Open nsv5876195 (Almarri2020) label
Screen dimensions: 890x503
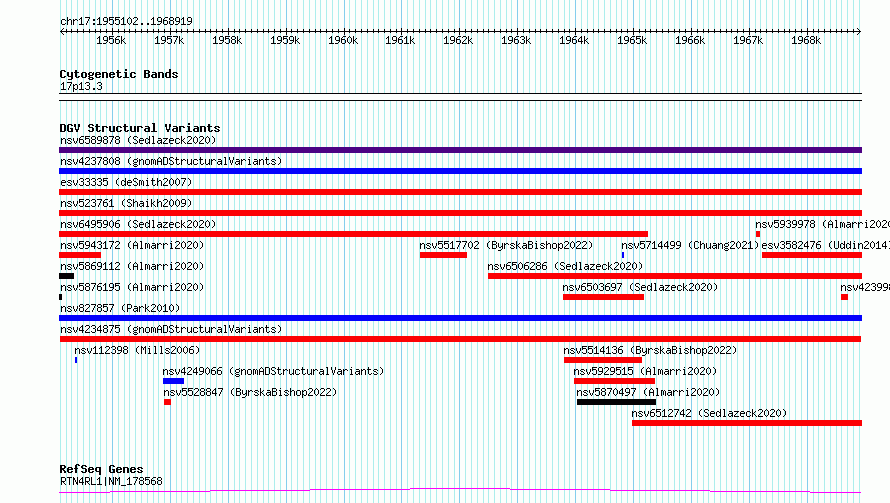132,287
